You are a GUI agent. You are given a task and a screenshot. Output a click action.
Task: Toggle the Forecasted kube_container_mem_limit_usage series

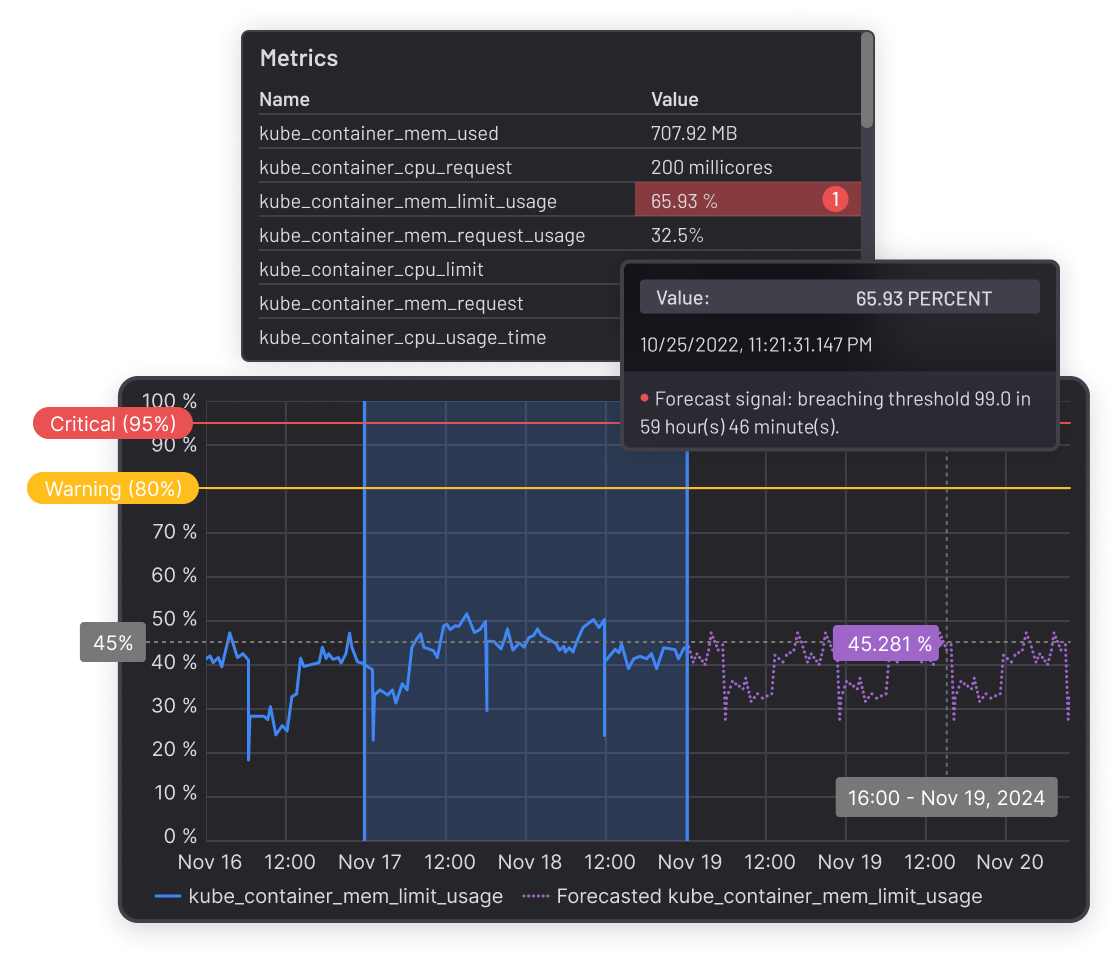point(770,896)
